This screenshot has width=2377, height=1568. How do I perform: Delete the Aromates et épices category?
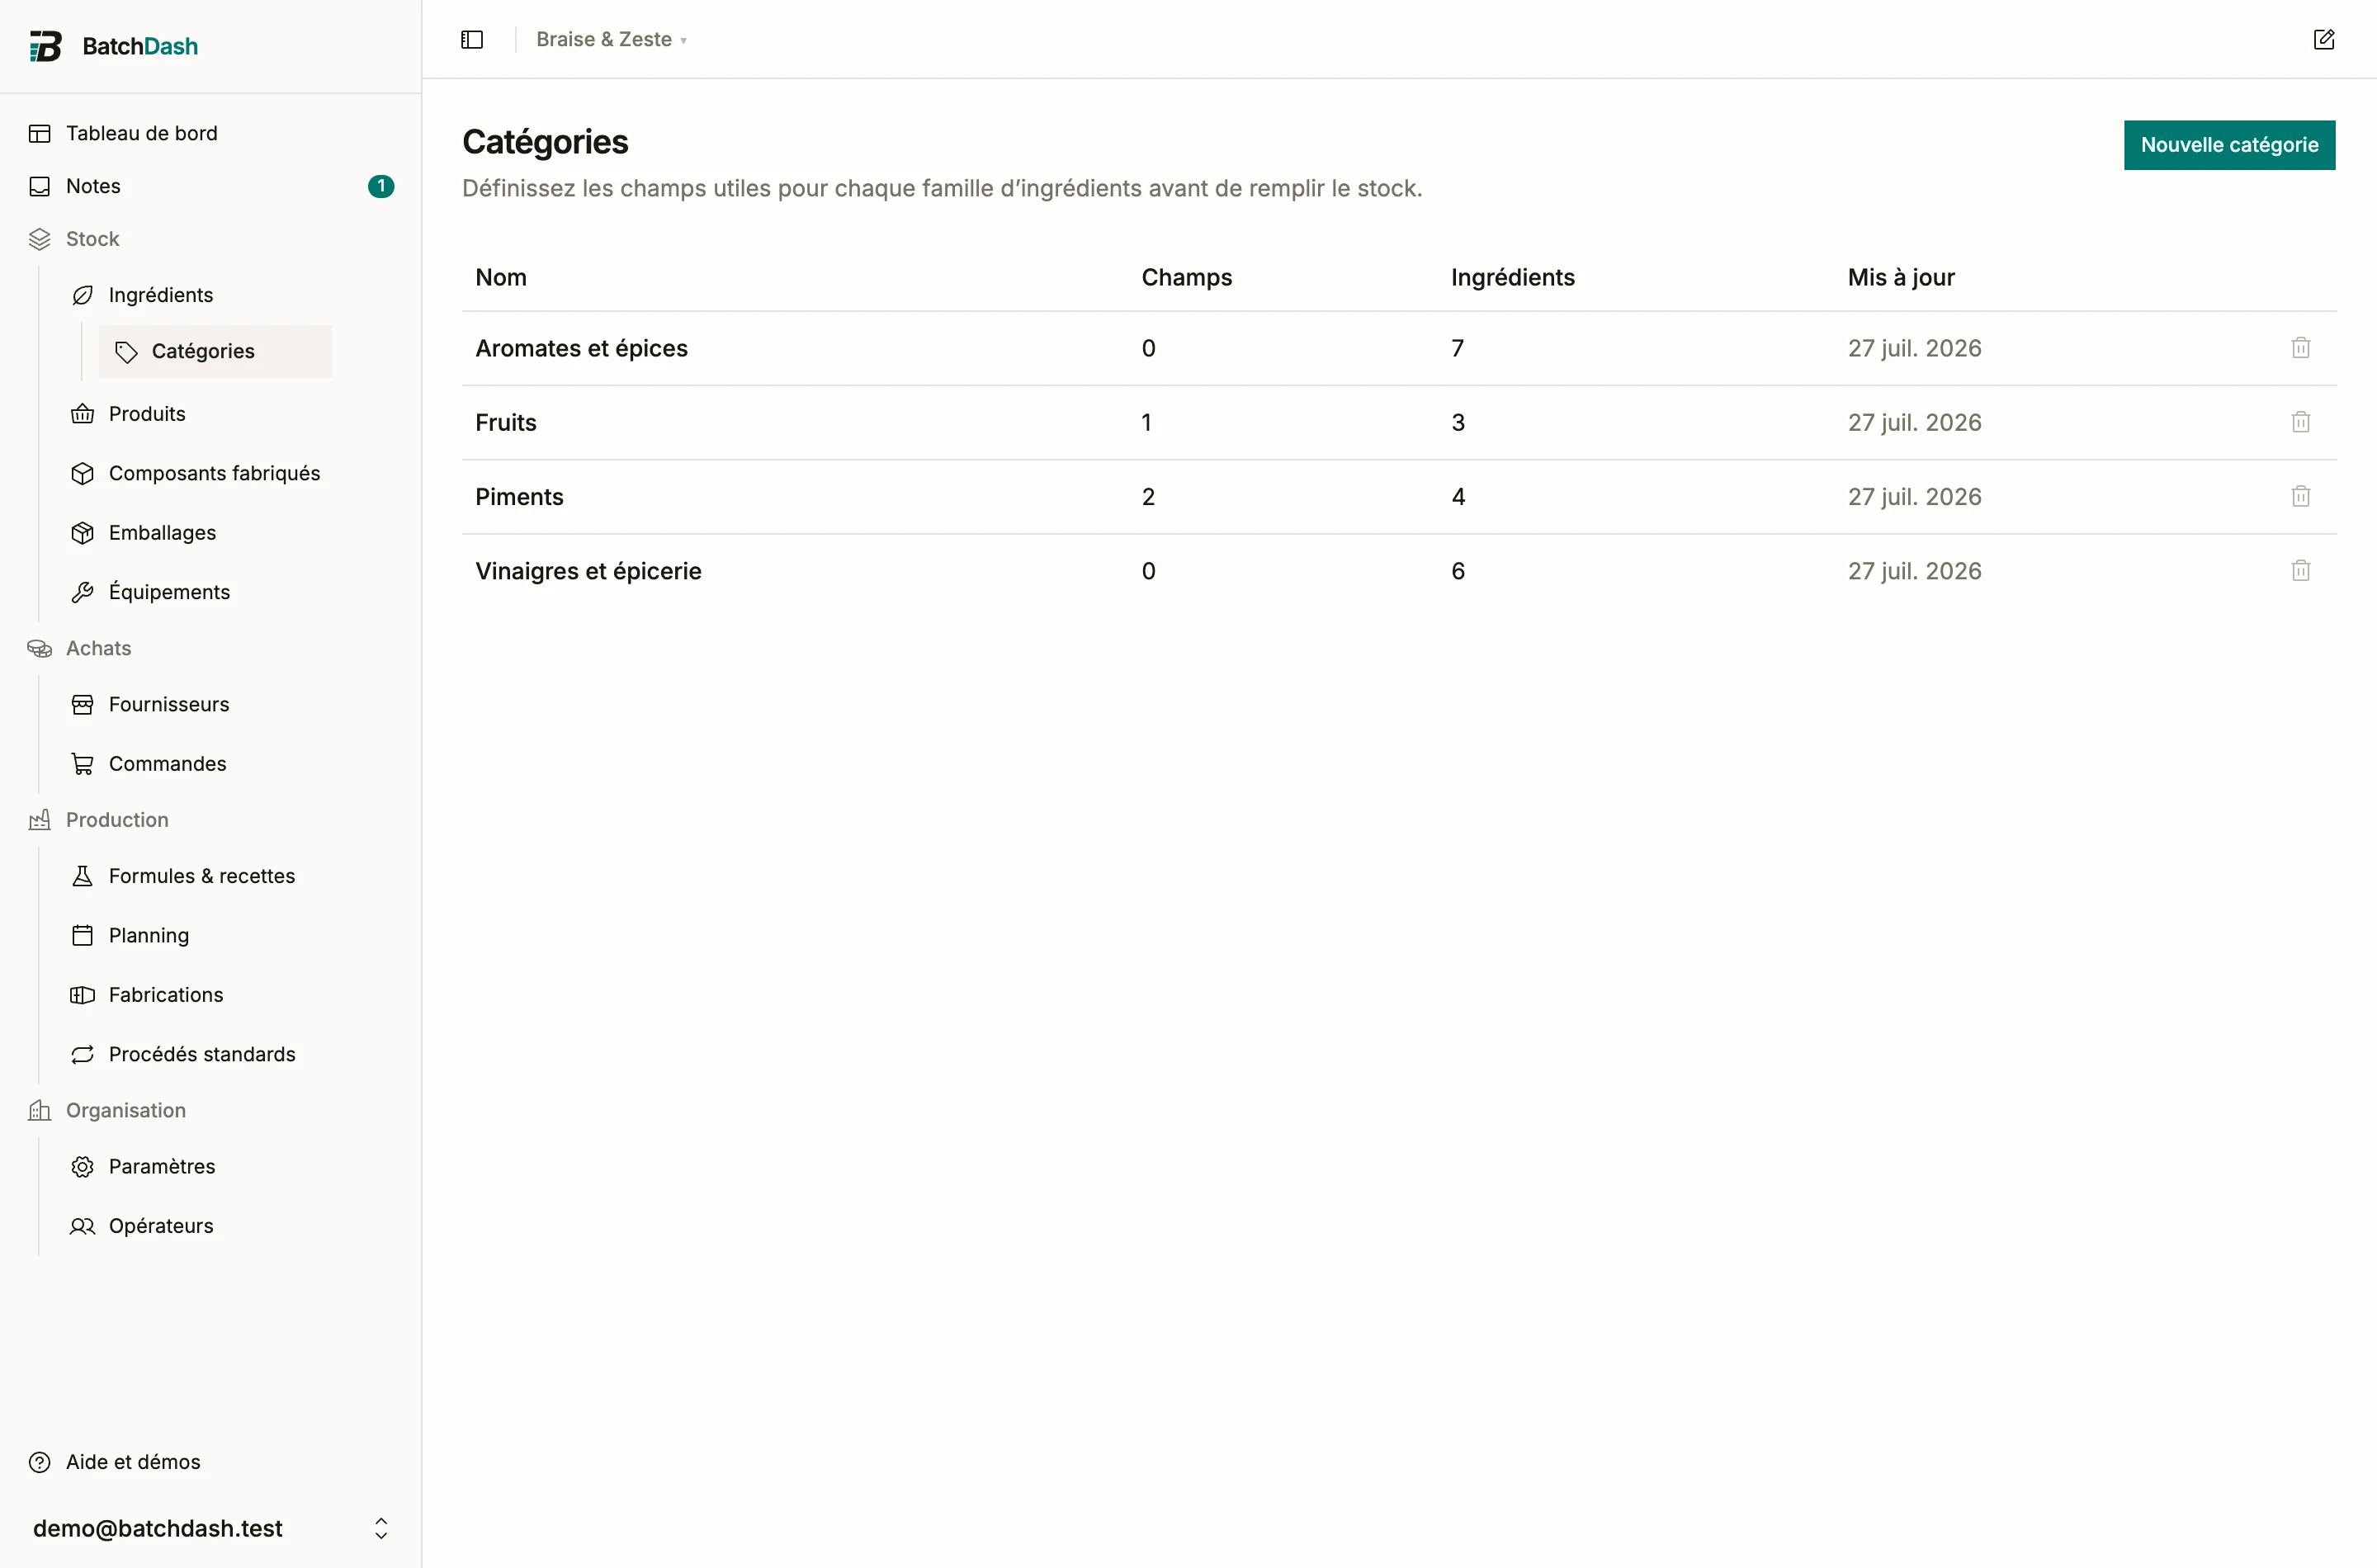(2300, 348)
